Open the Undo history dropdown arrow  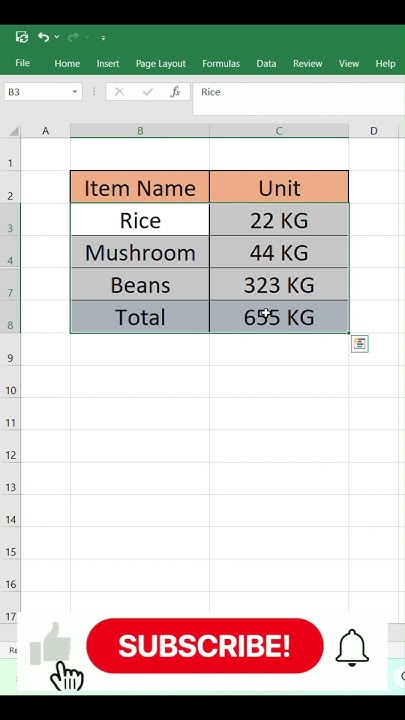click(x=57, y=37)
